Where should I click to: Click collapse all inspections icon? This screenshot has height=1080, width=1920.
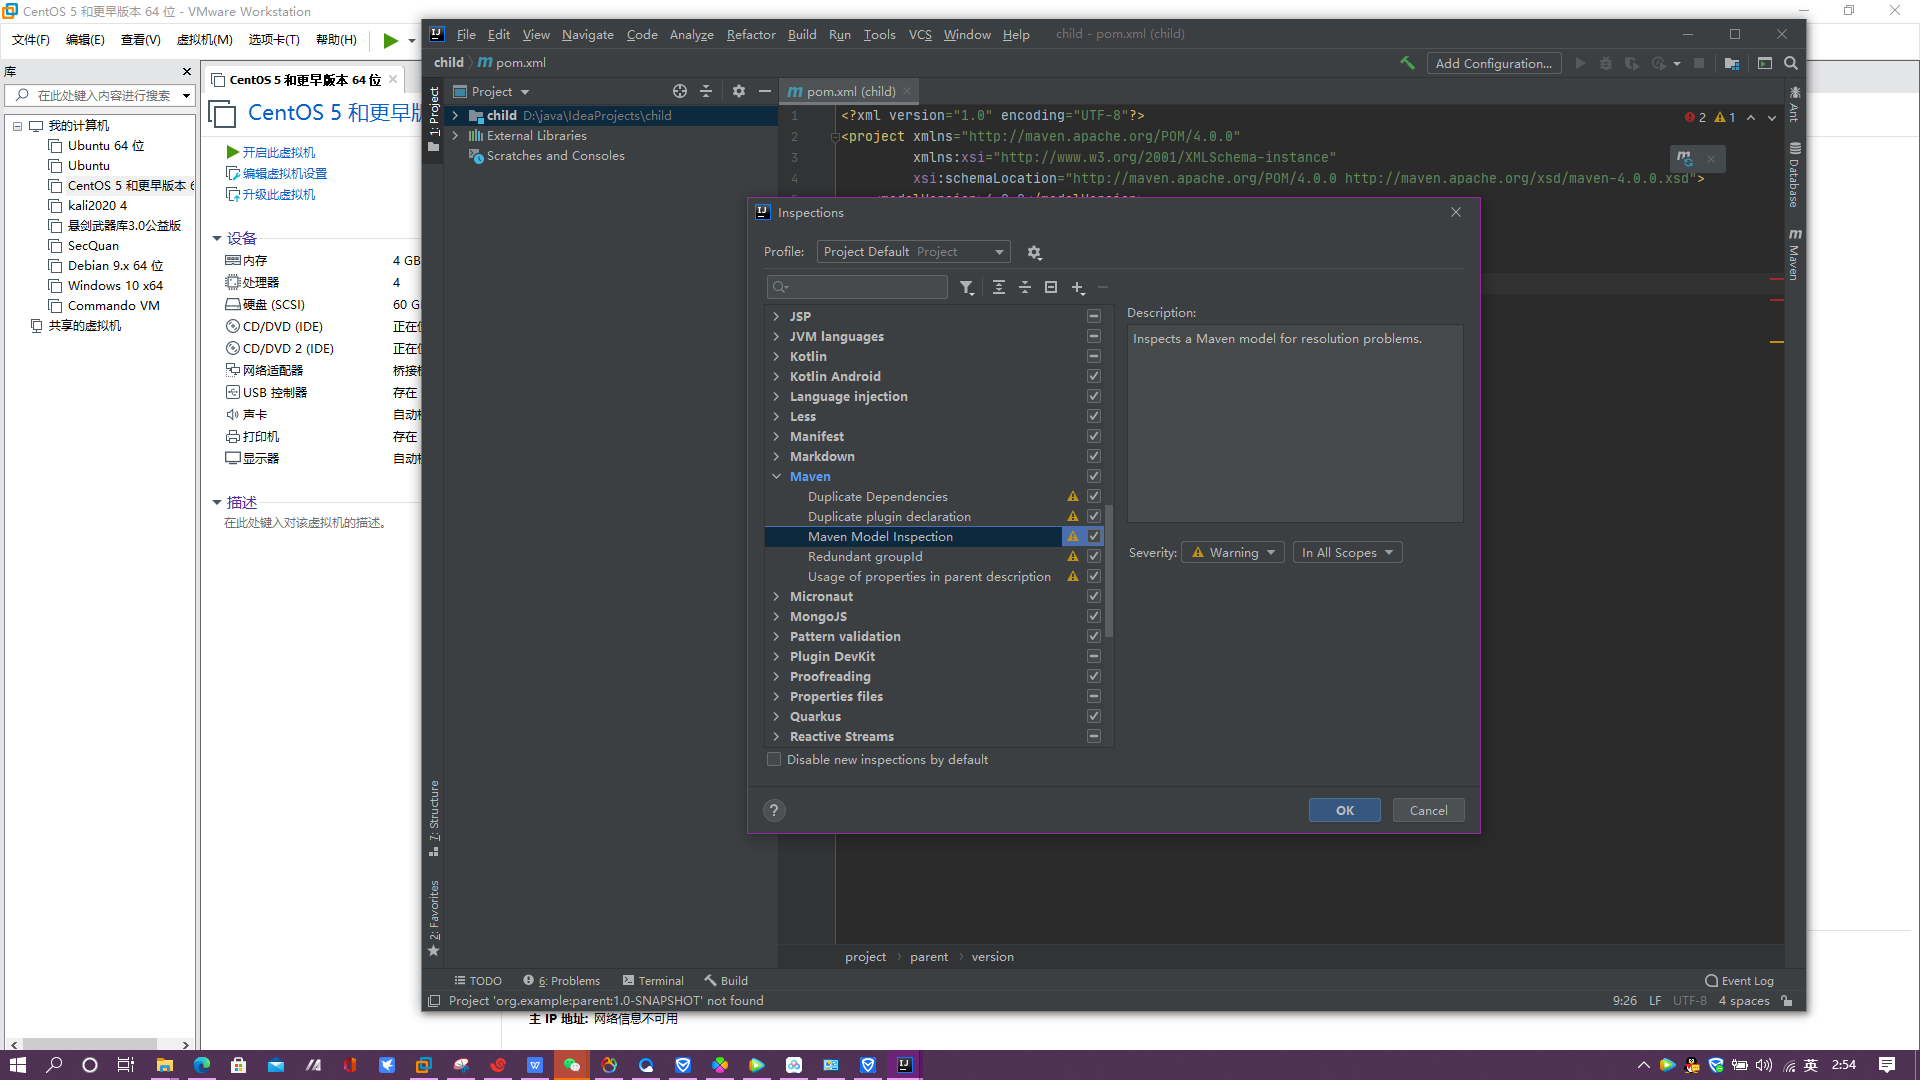click(x=1024, y=287)
